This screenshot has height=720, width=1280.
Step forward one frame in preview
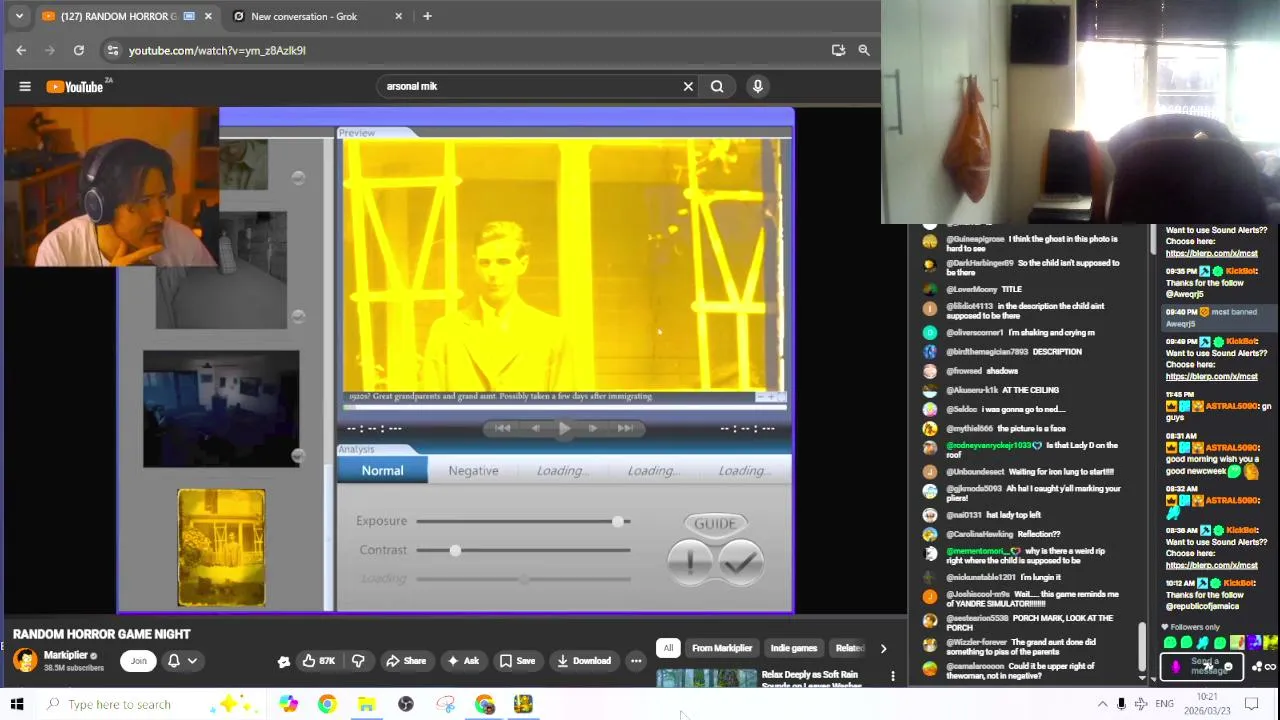point(593,428)
